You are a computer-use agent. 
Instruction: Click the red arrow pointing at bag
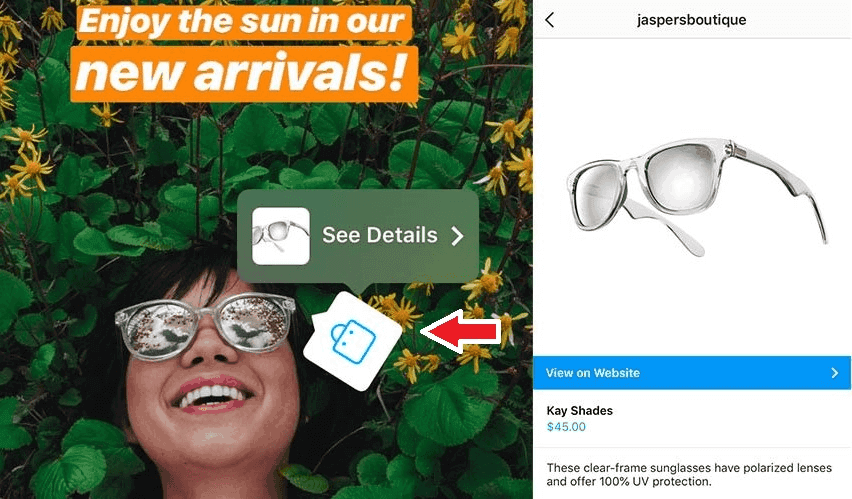pyautogui.click(x=461, y=332)
